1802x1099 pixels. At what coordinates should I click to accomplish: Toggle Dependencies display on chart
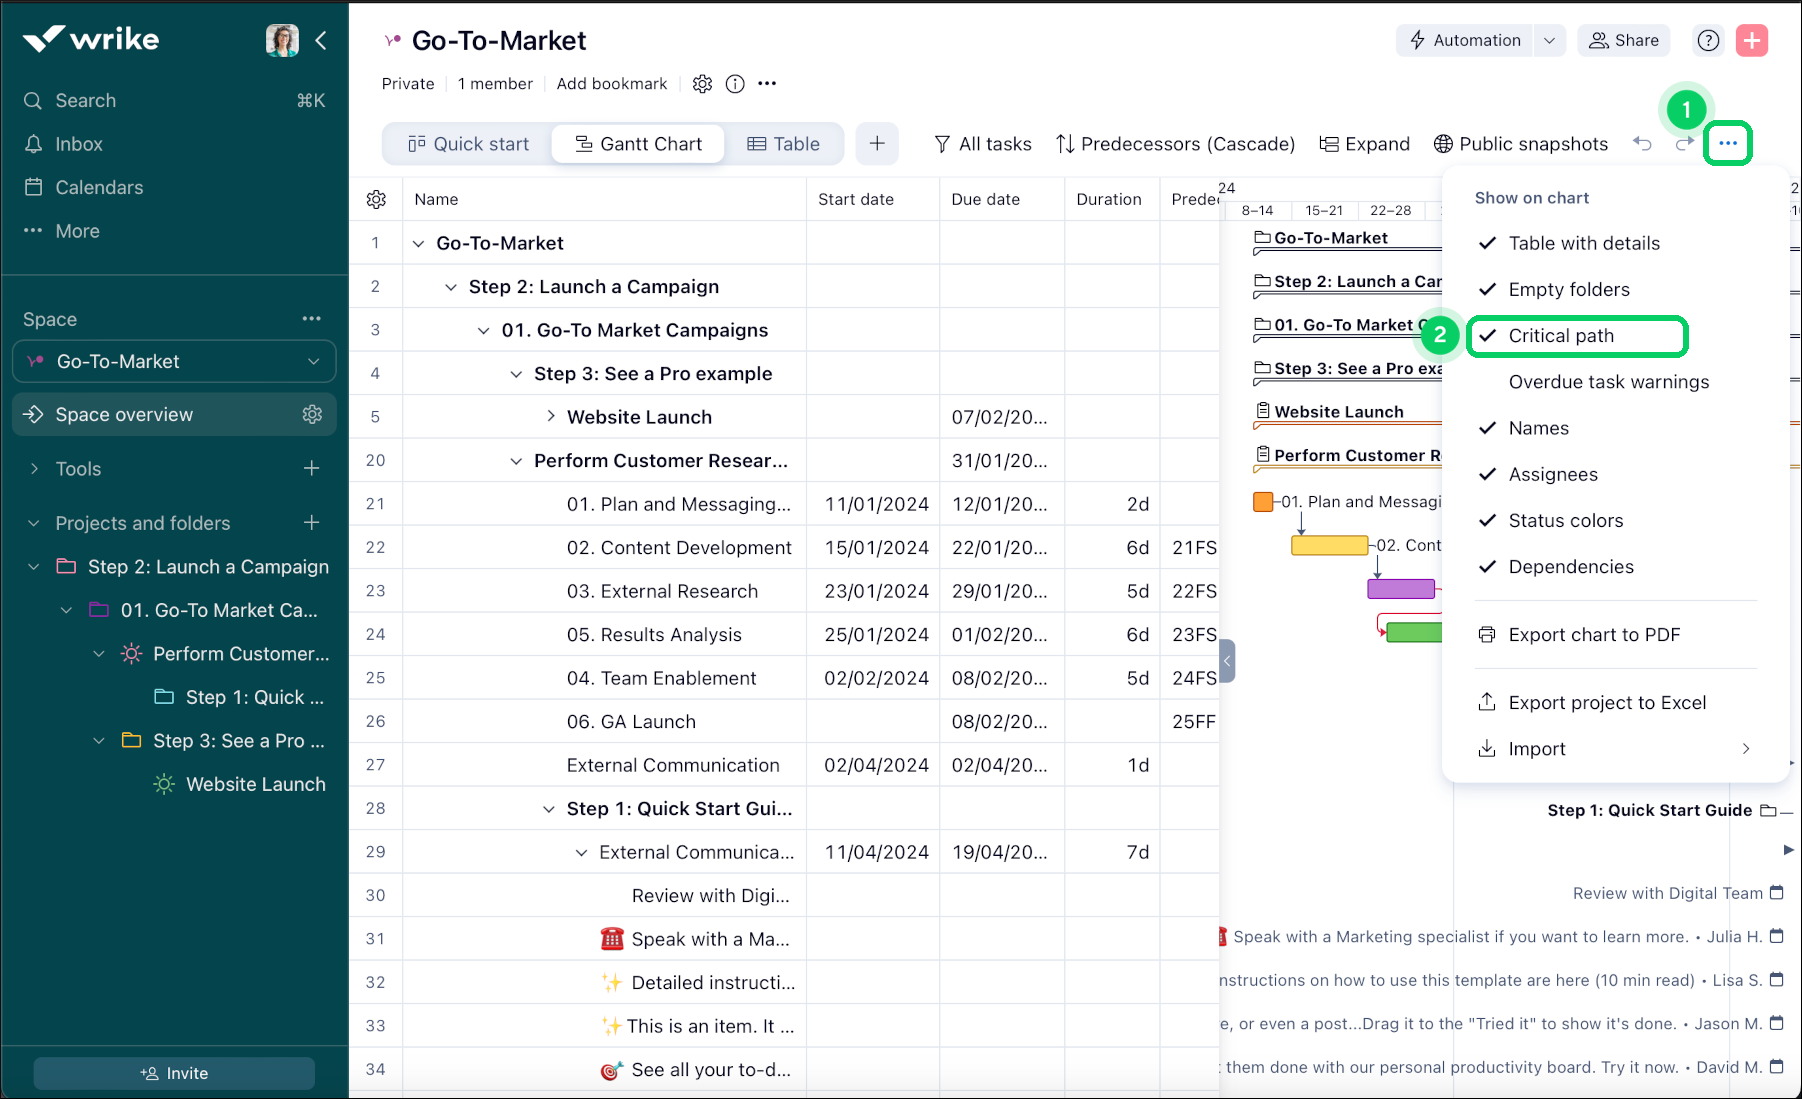point(1570,567)
